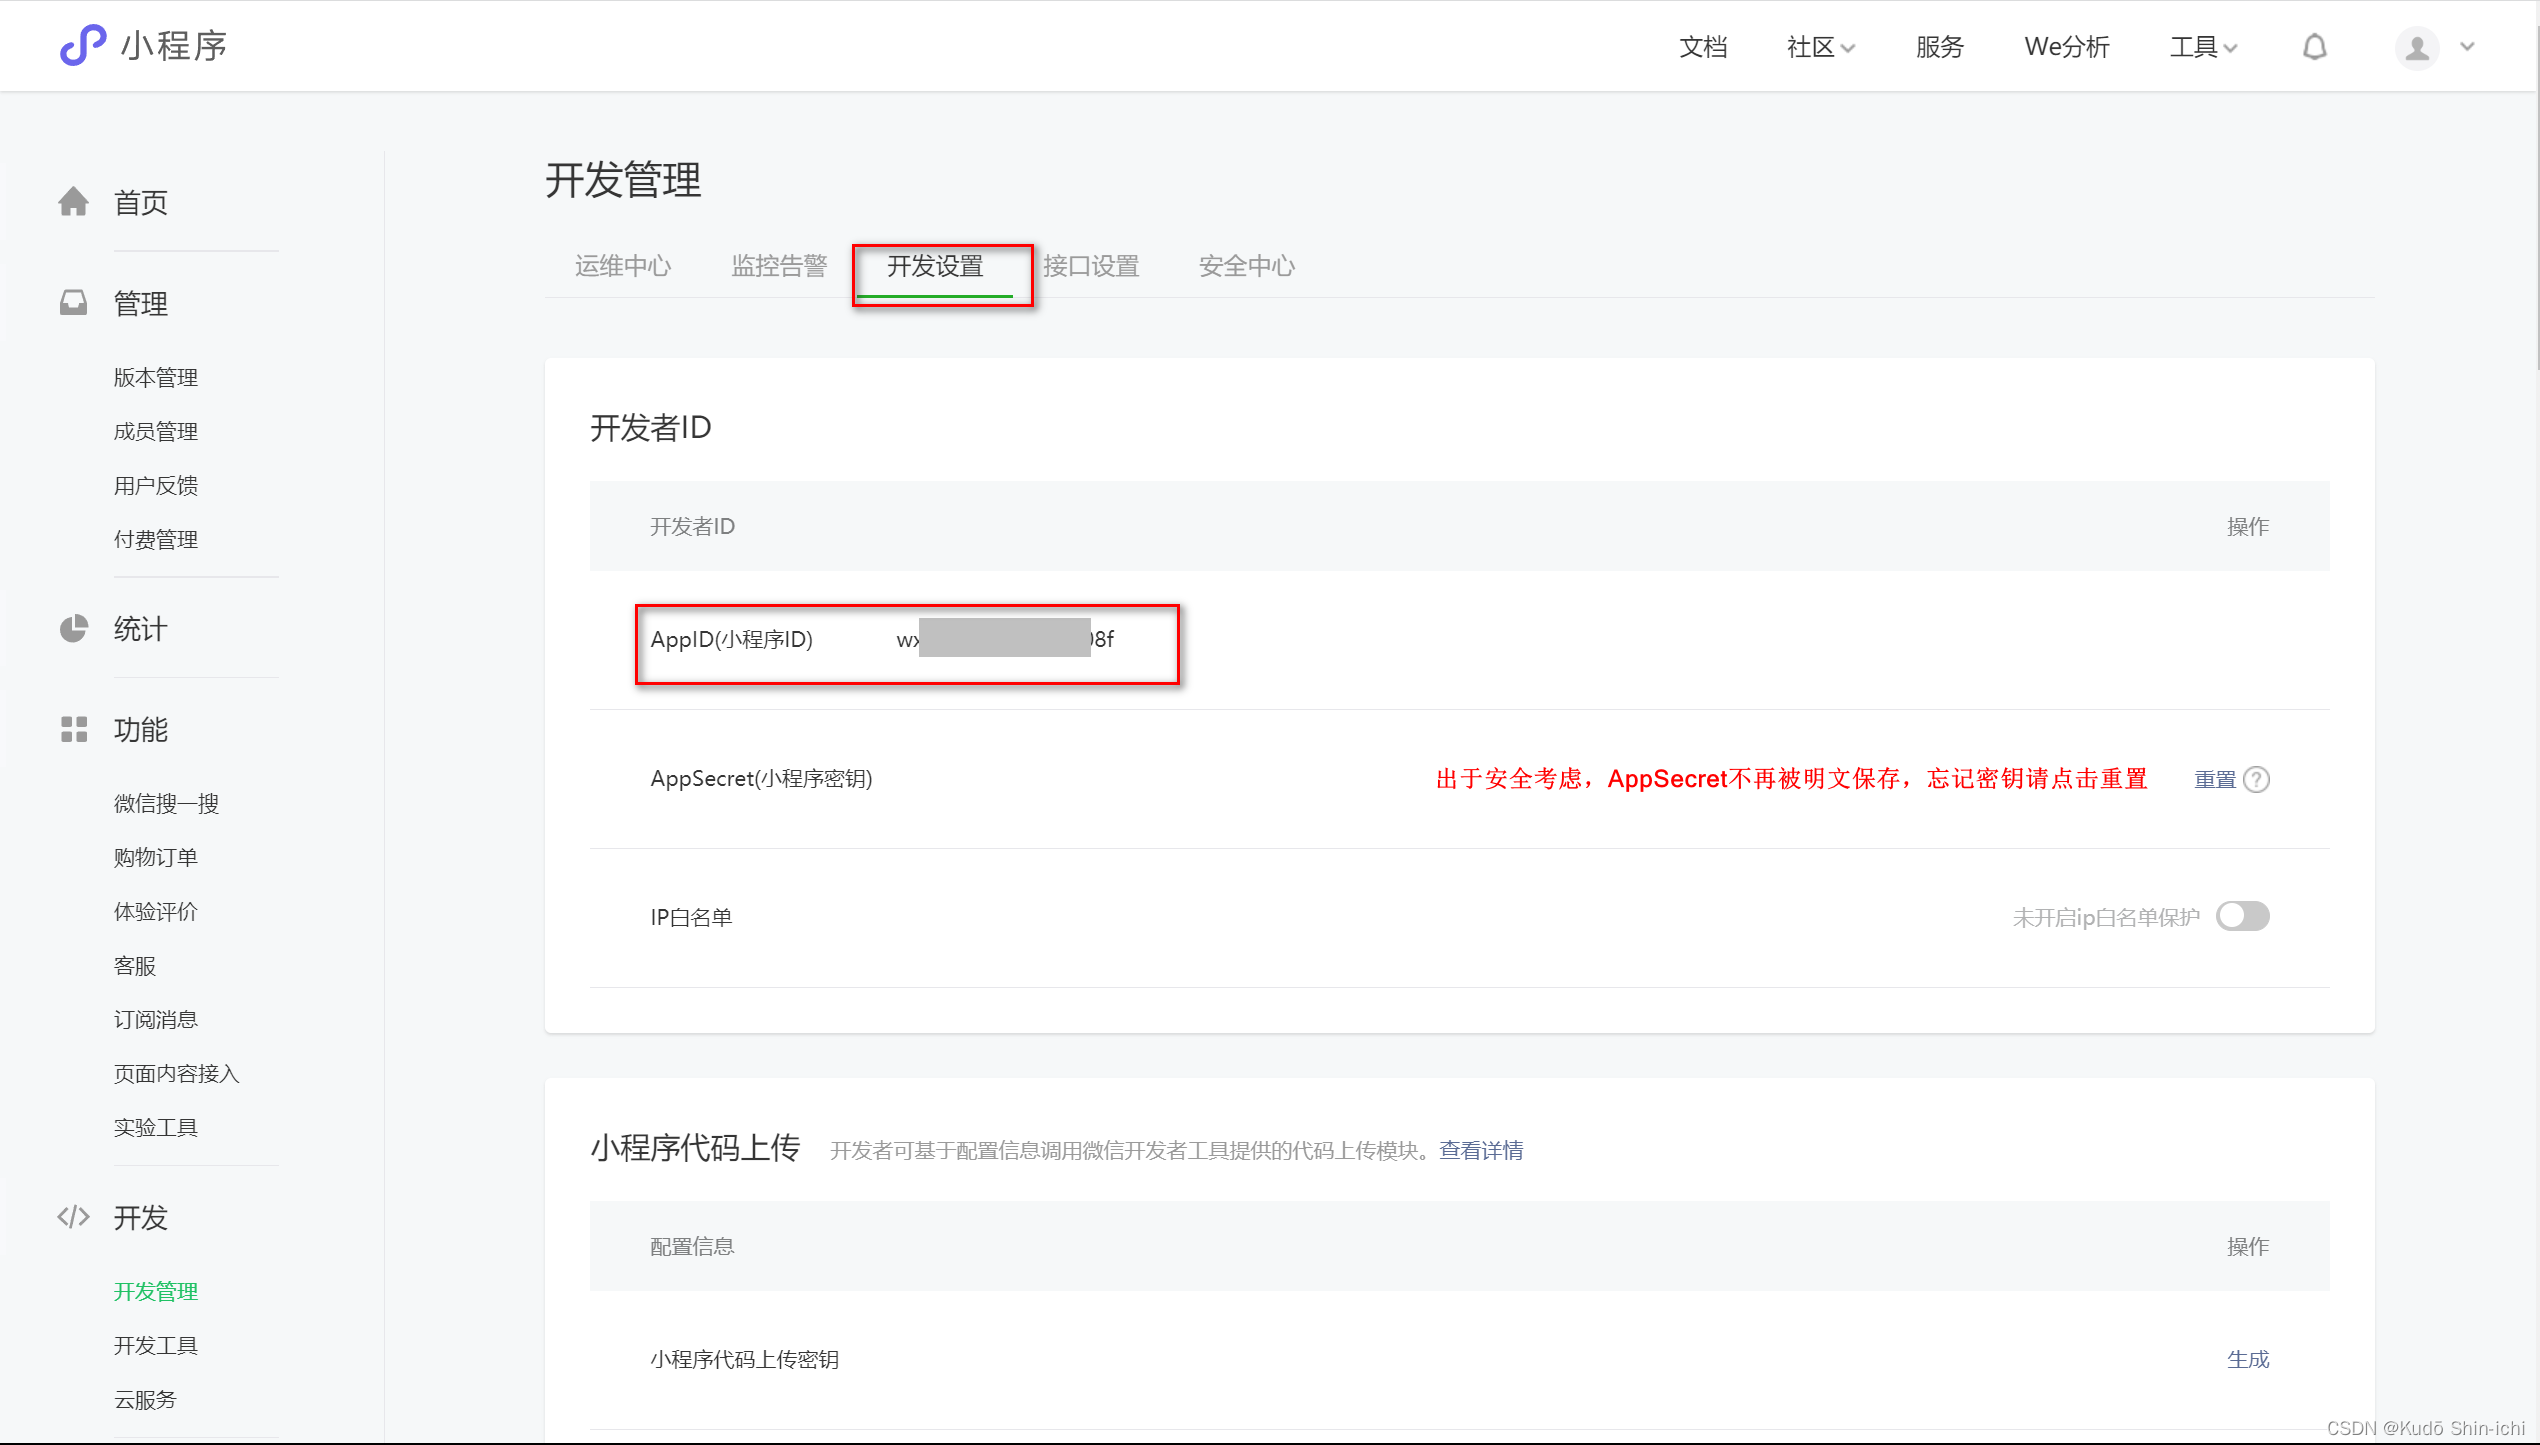
Task: Click the grid icon beside 功能
Action: 73,729
